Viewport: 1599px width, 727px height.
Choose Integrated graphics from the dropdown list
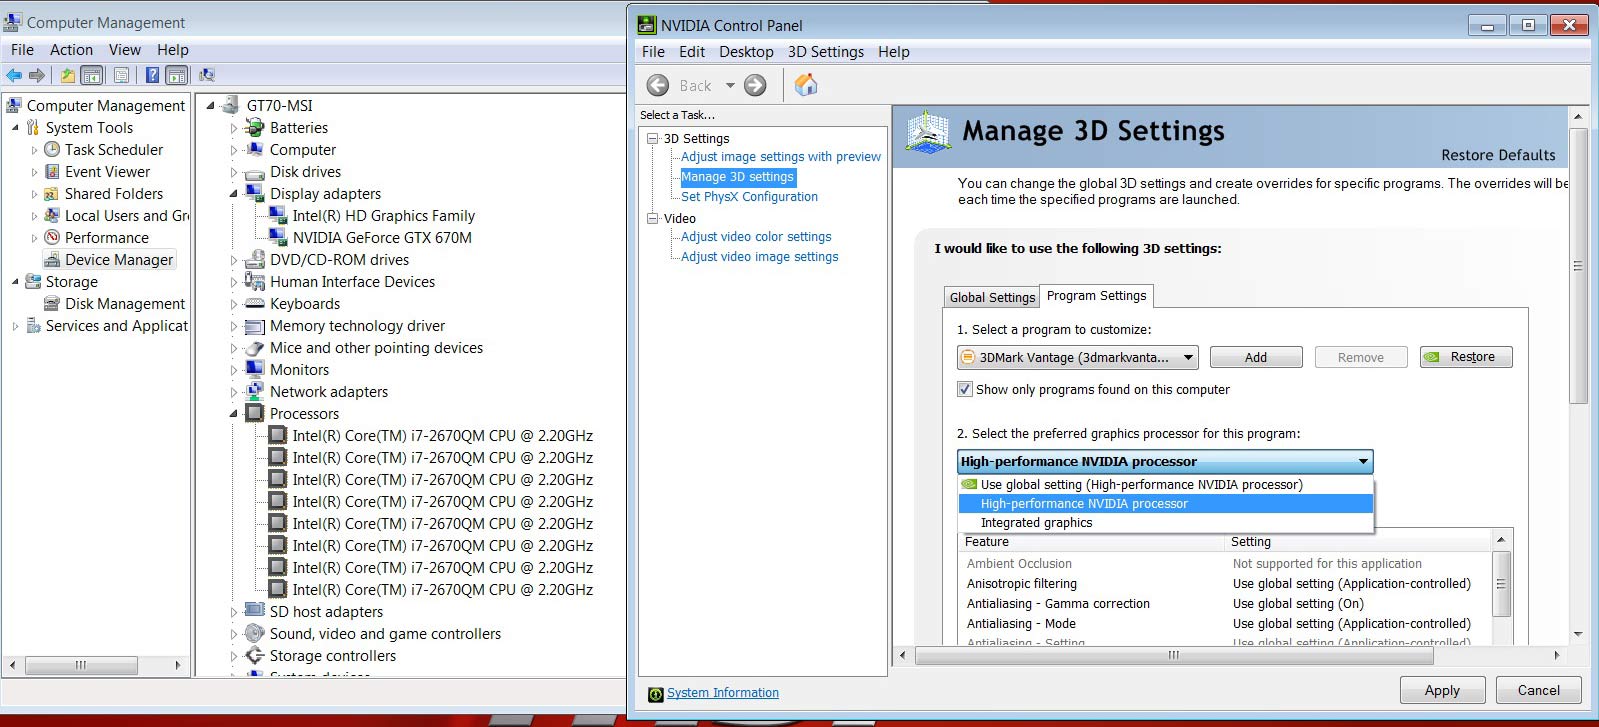pos(1036,523)
